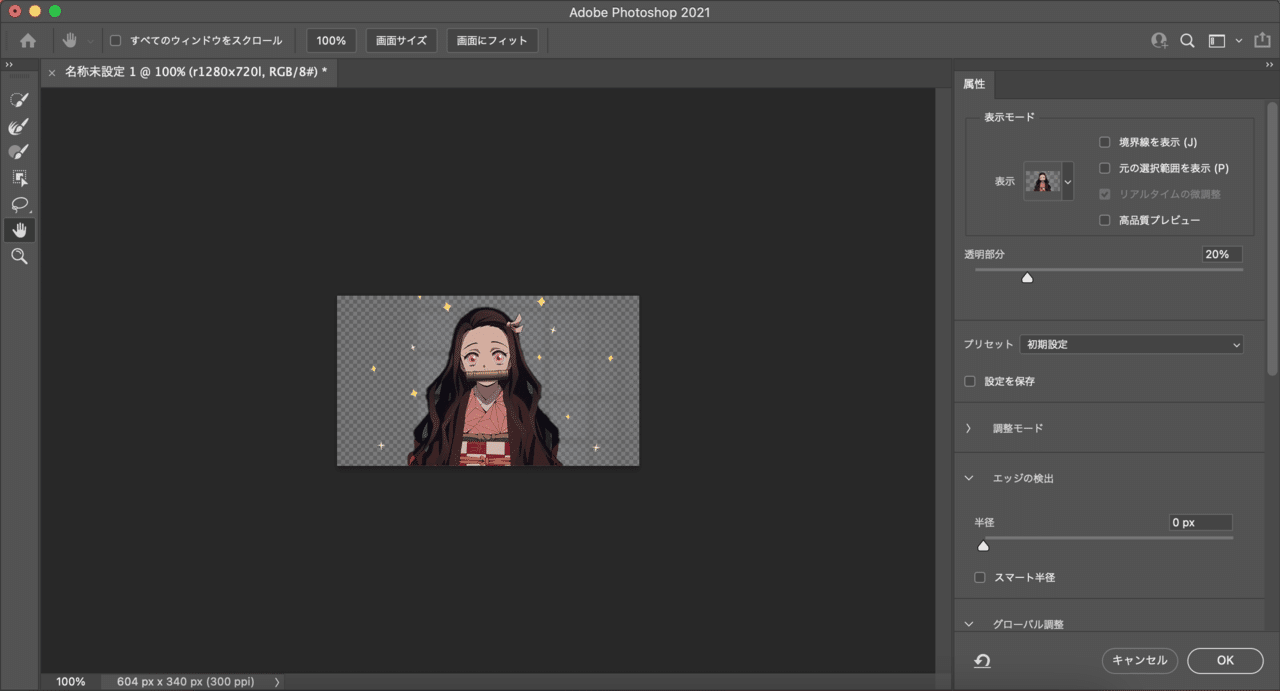Check the 設定を保存 checkbox

[970, 381]
